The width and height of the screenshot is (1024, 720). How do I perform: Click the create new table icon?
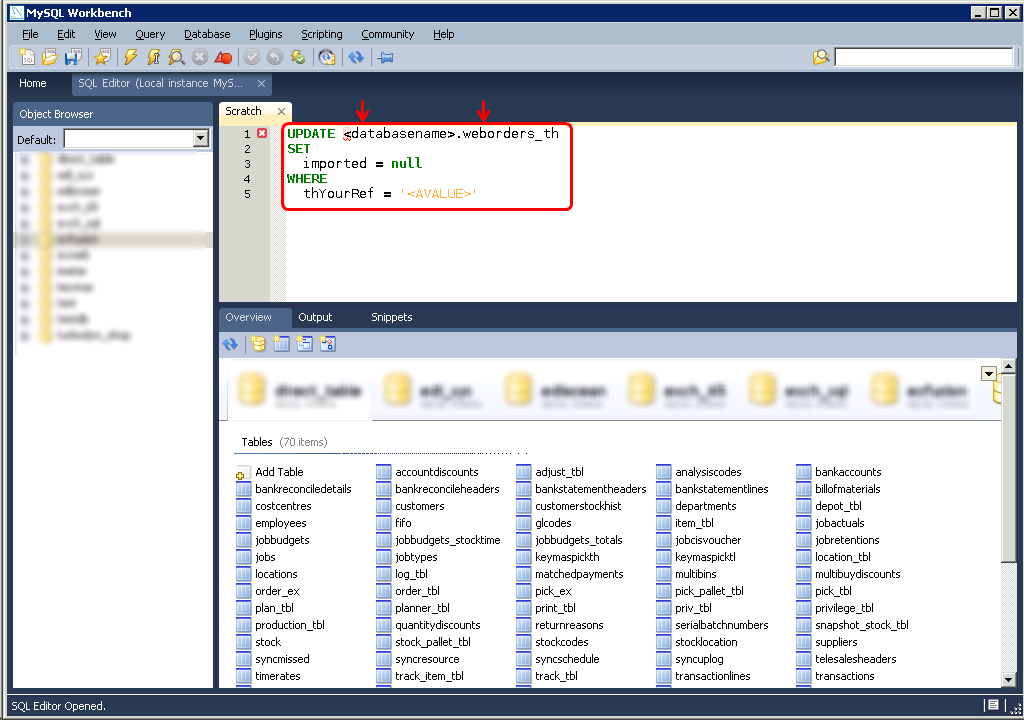(x=281, y=344)
